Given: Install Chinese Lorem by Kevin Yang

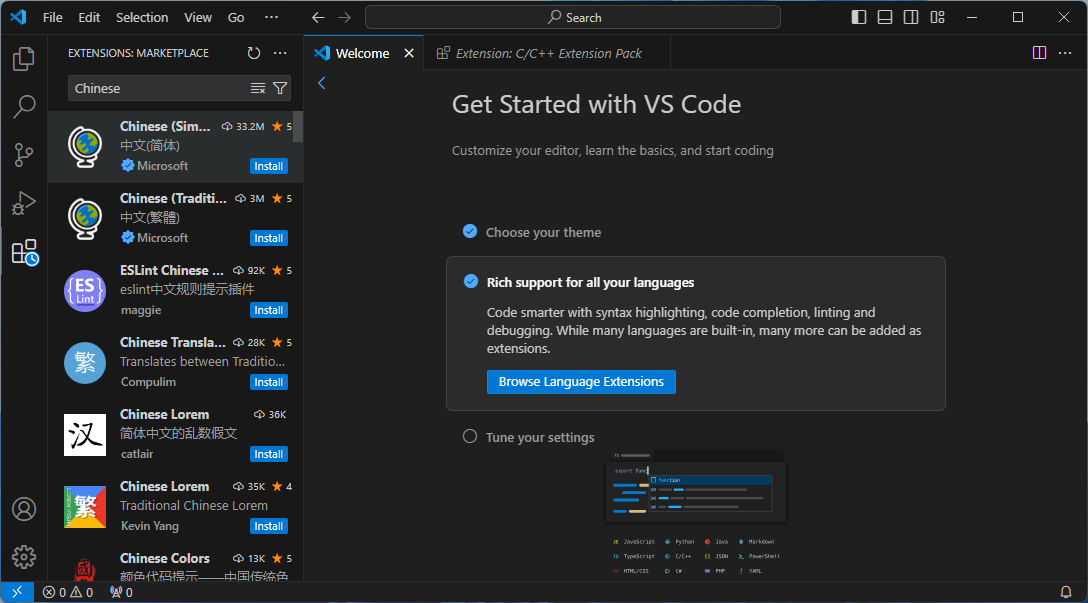Looking at the screenshot, I should [269, 527].
